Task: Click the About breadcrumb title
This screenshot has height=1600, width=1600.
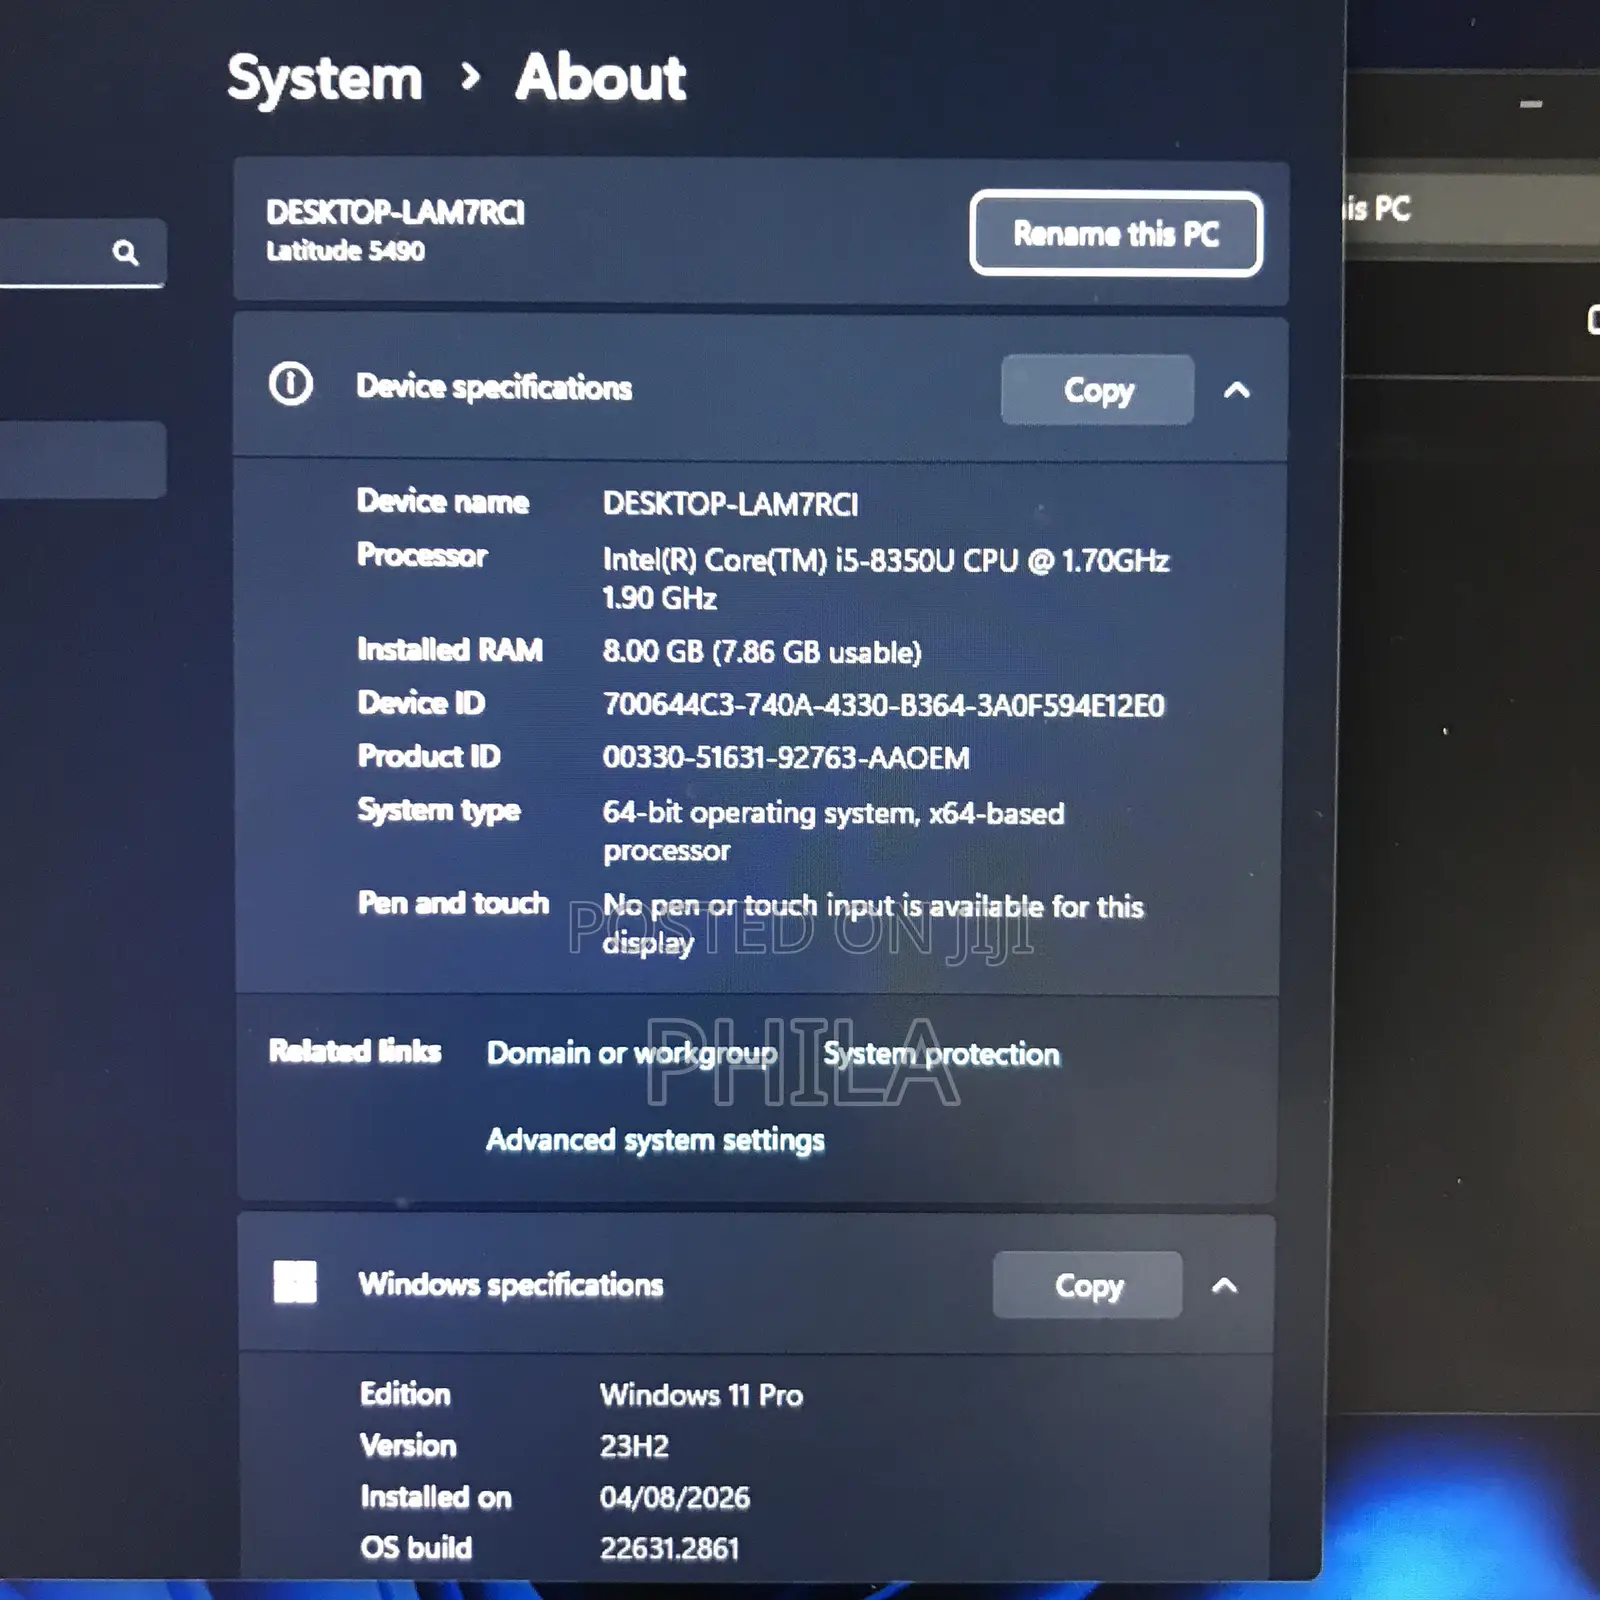Action: click(x=601, y=77)
